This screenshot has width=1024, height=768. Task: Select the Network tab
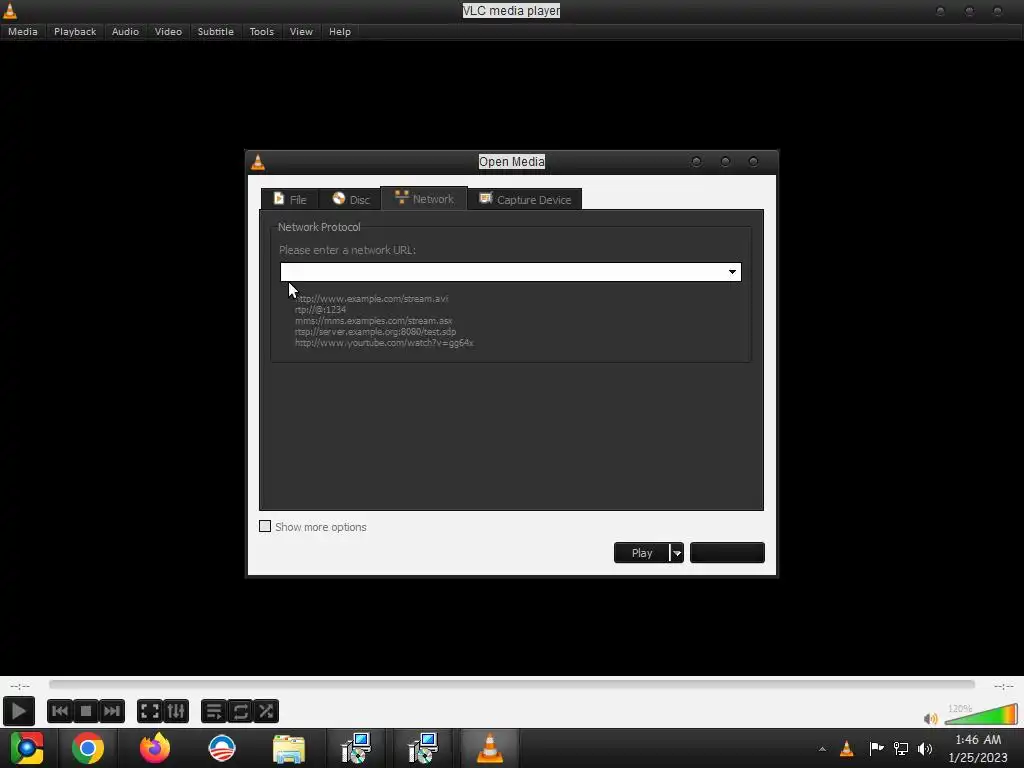pyautogui.click(x=424, y=199)
